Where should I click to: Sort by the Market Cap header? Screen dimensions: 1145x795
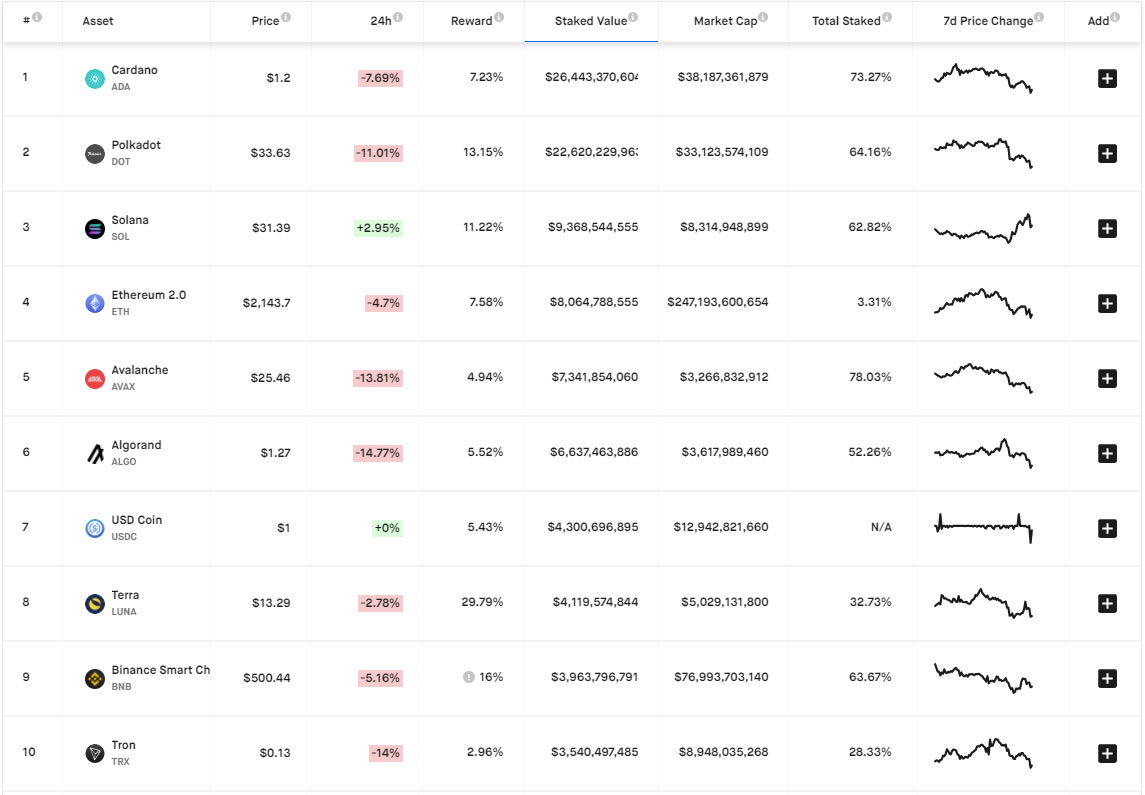725,21
